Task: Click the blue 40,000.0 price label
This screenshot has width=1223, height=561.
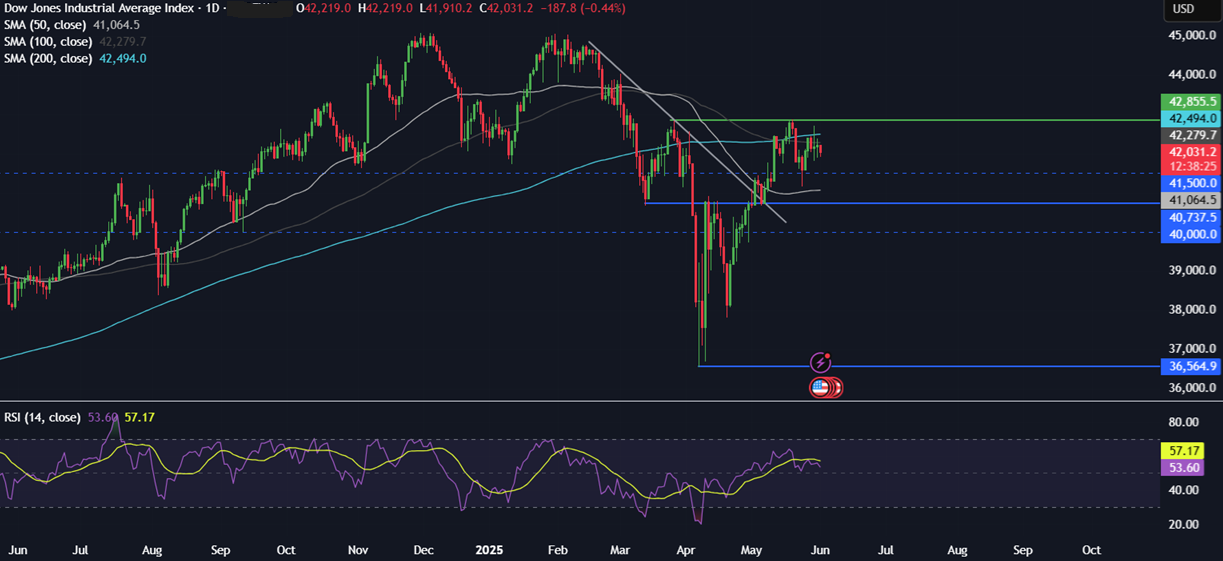Action: point(1190,233)
